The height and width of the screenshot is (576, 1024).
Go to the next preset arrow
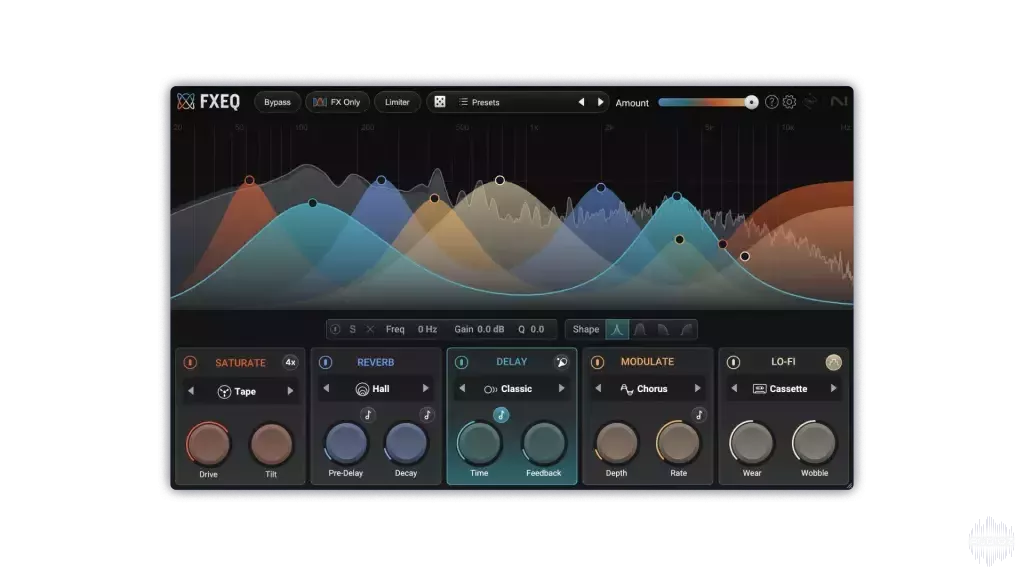pos(600,102)
